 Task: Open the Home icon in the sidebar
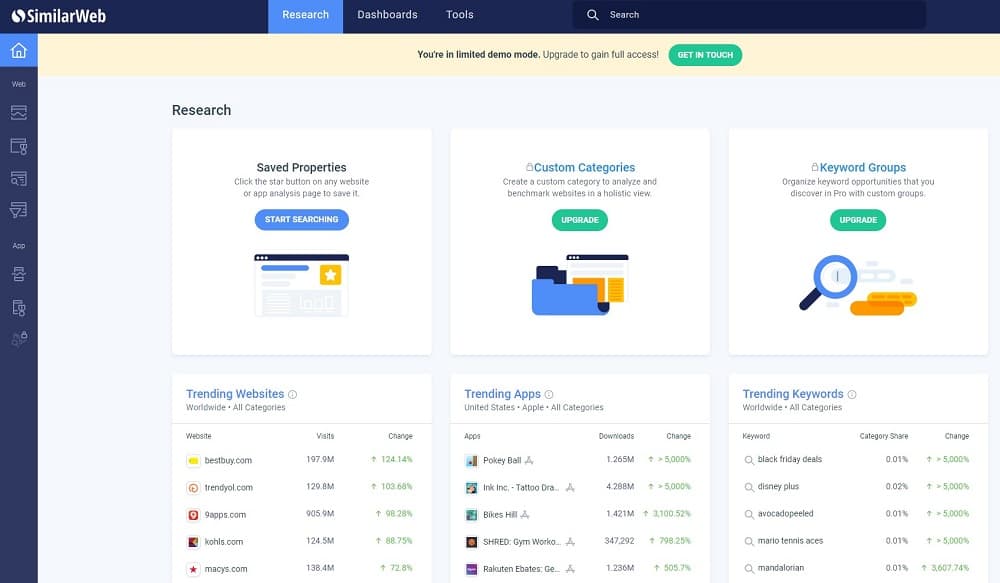click(x=18, y=50)
